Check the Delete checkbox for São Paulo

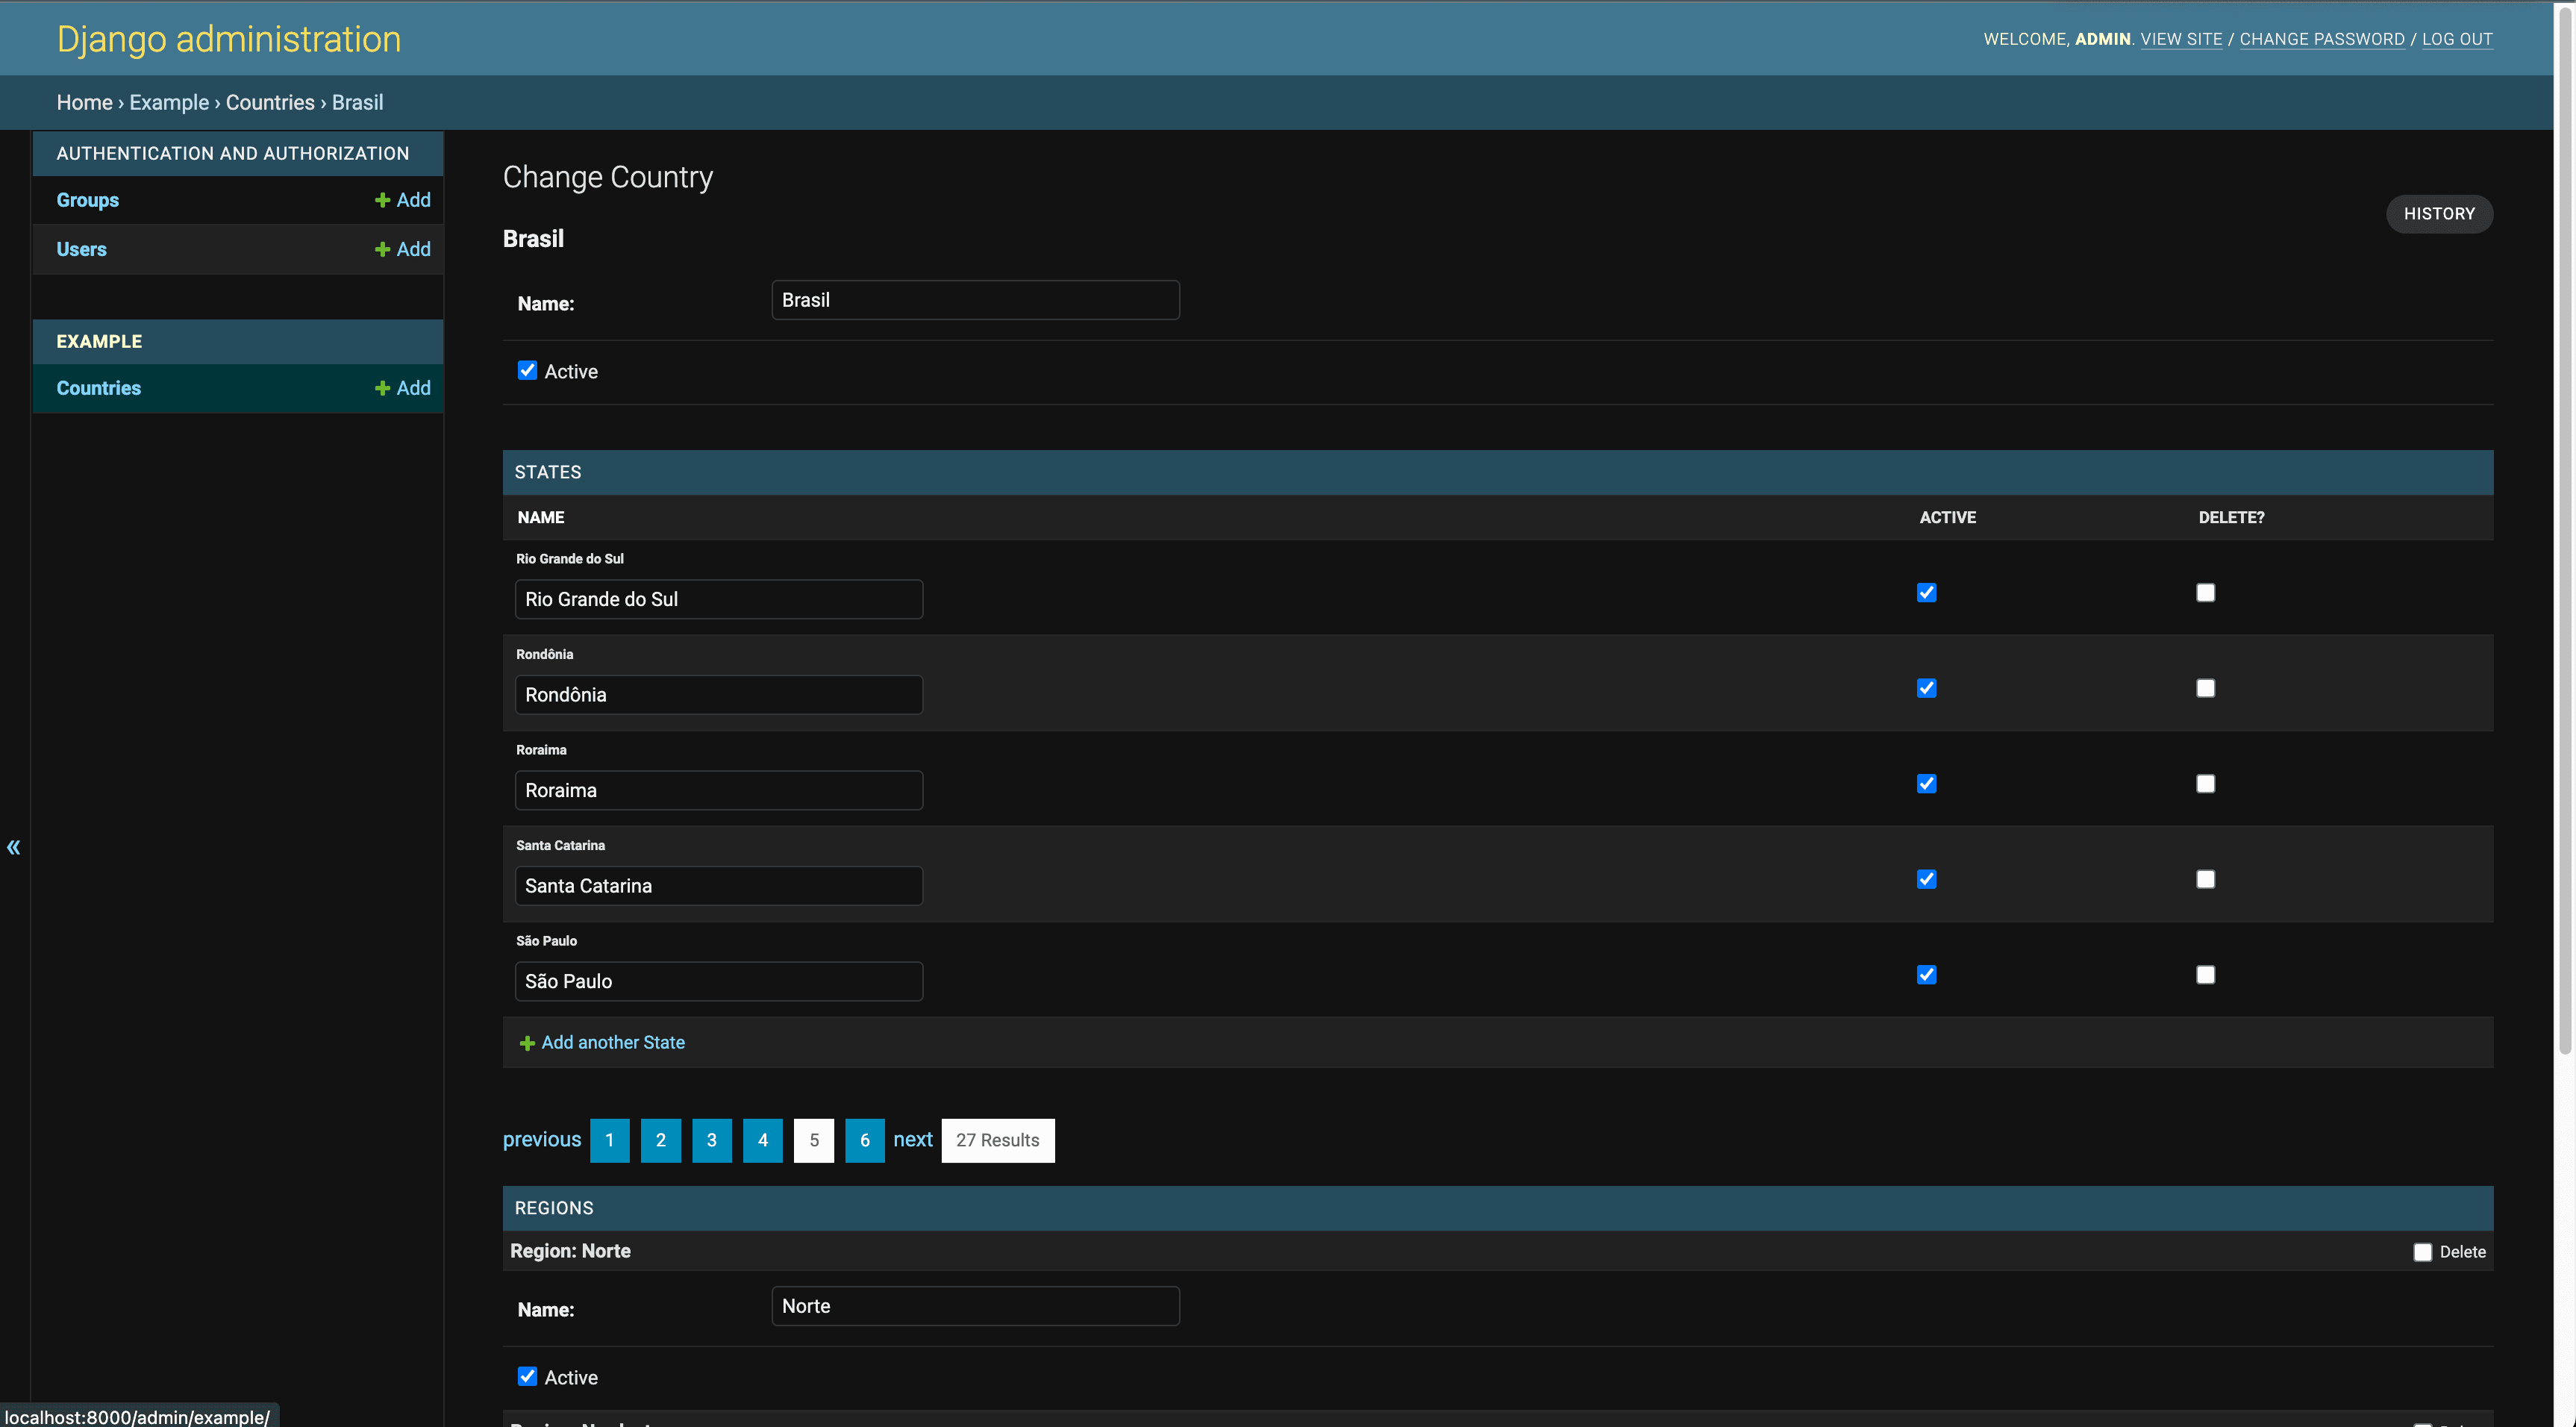[2205, 974]
